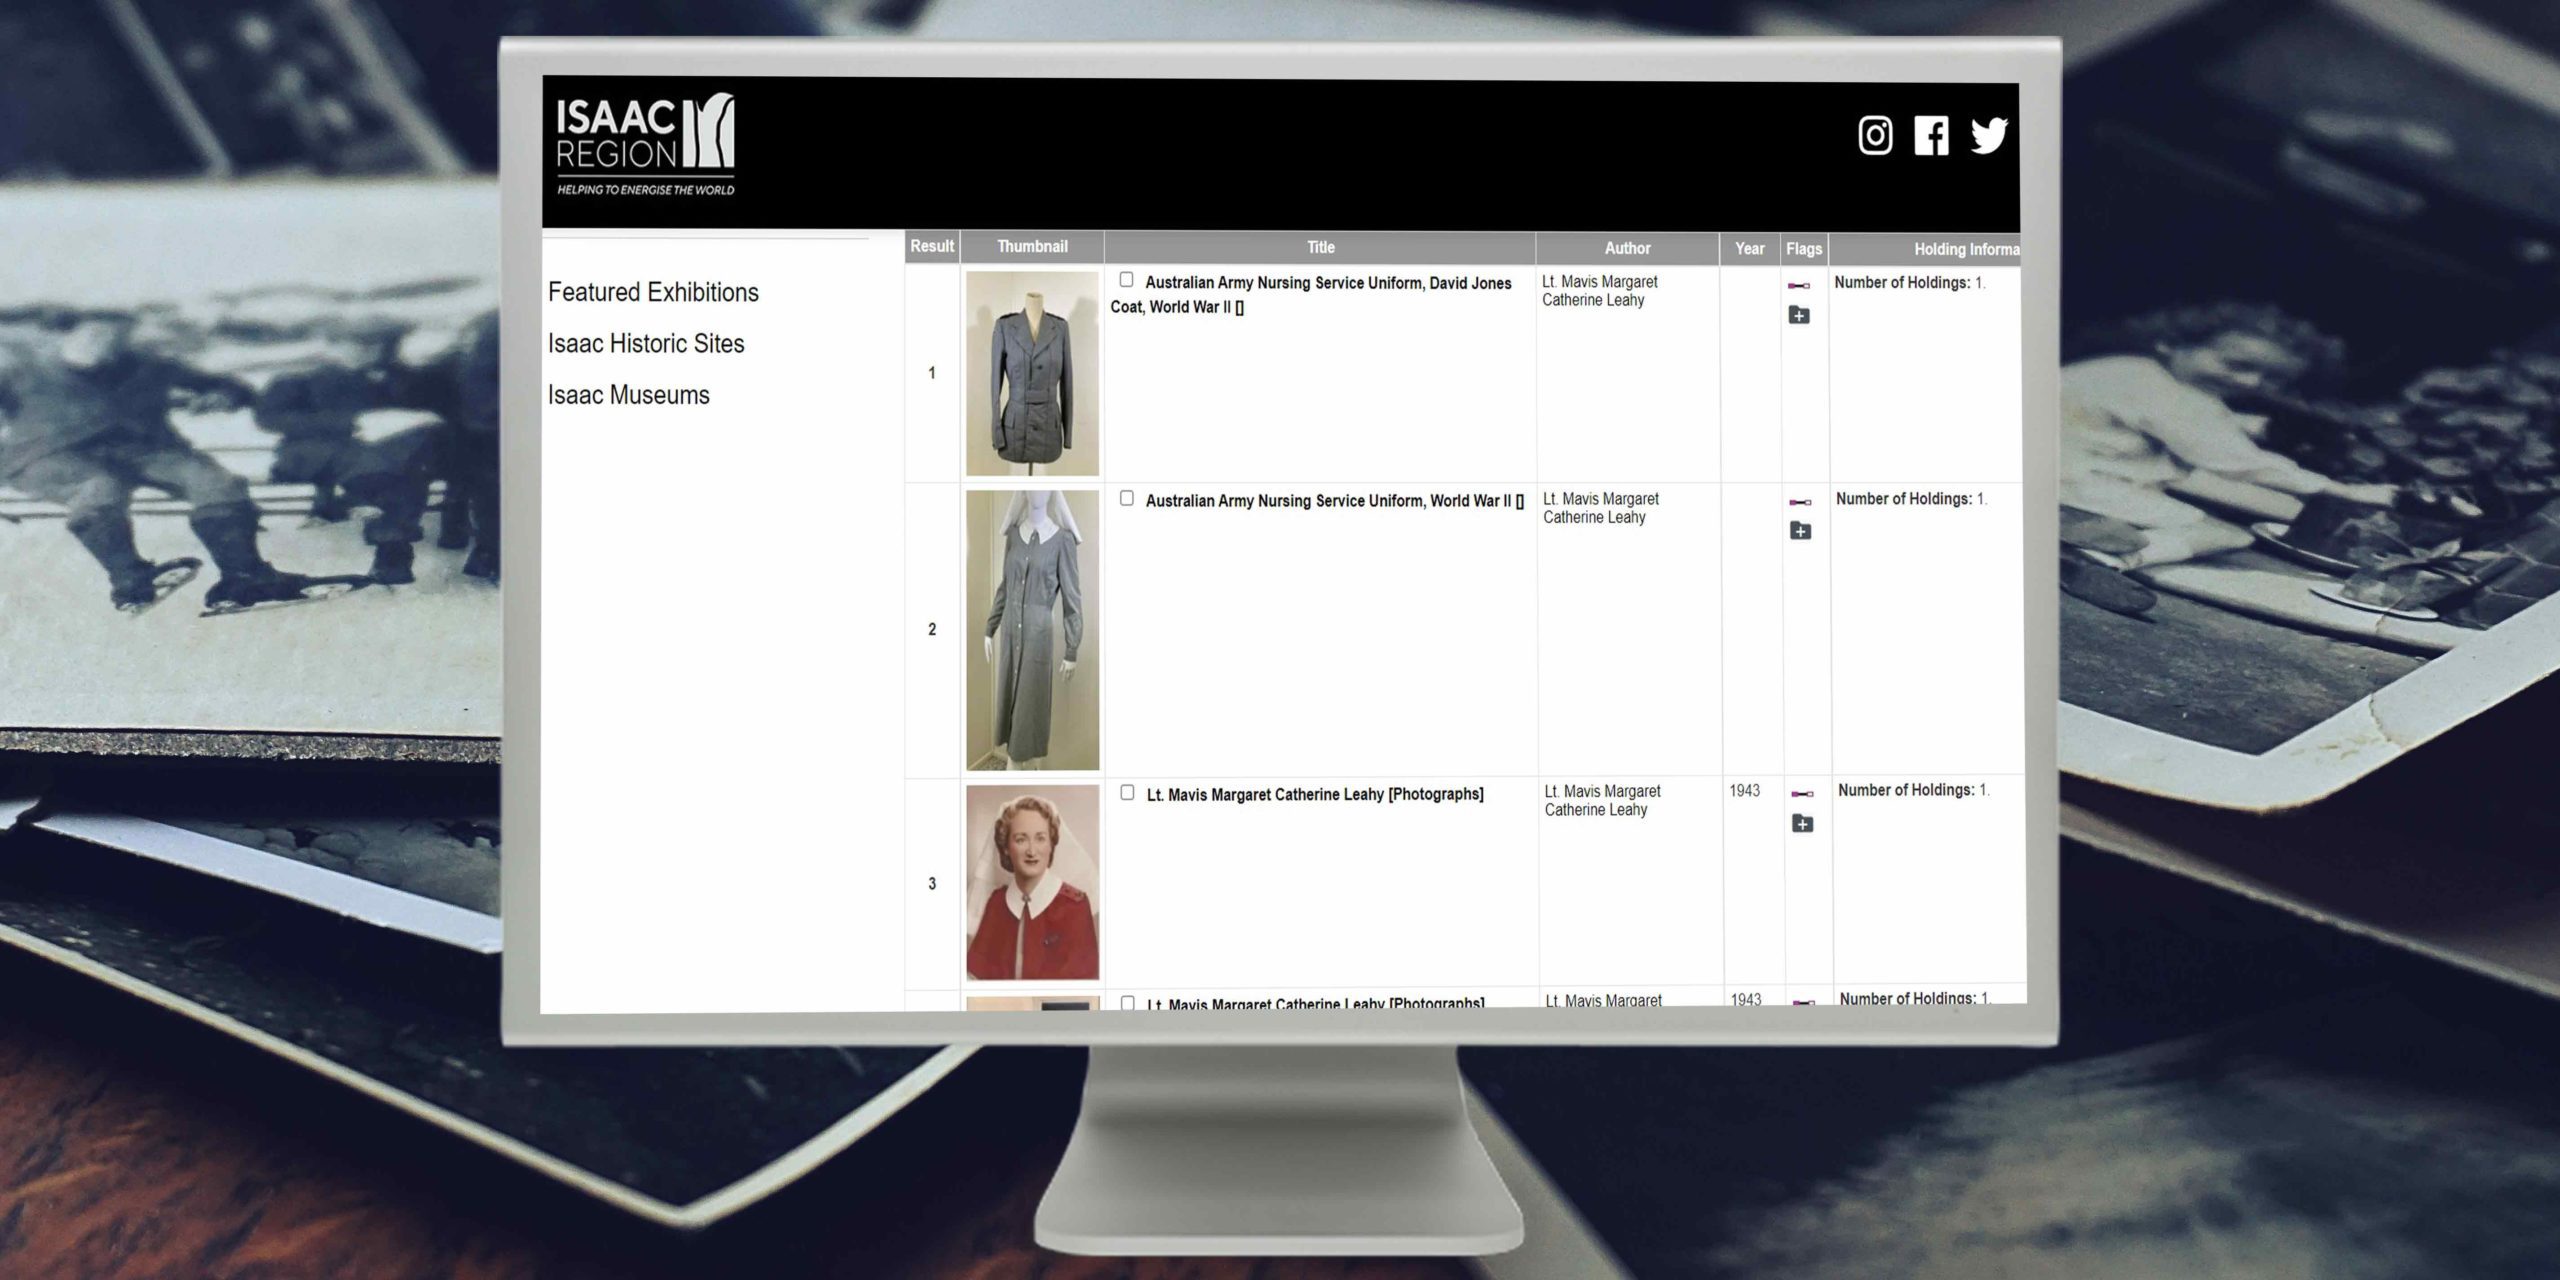The width and height of the screenshot is (2560, 1280).
Task: Click add-to-folder icon for result 1
Action: [x=1799, y=315]
